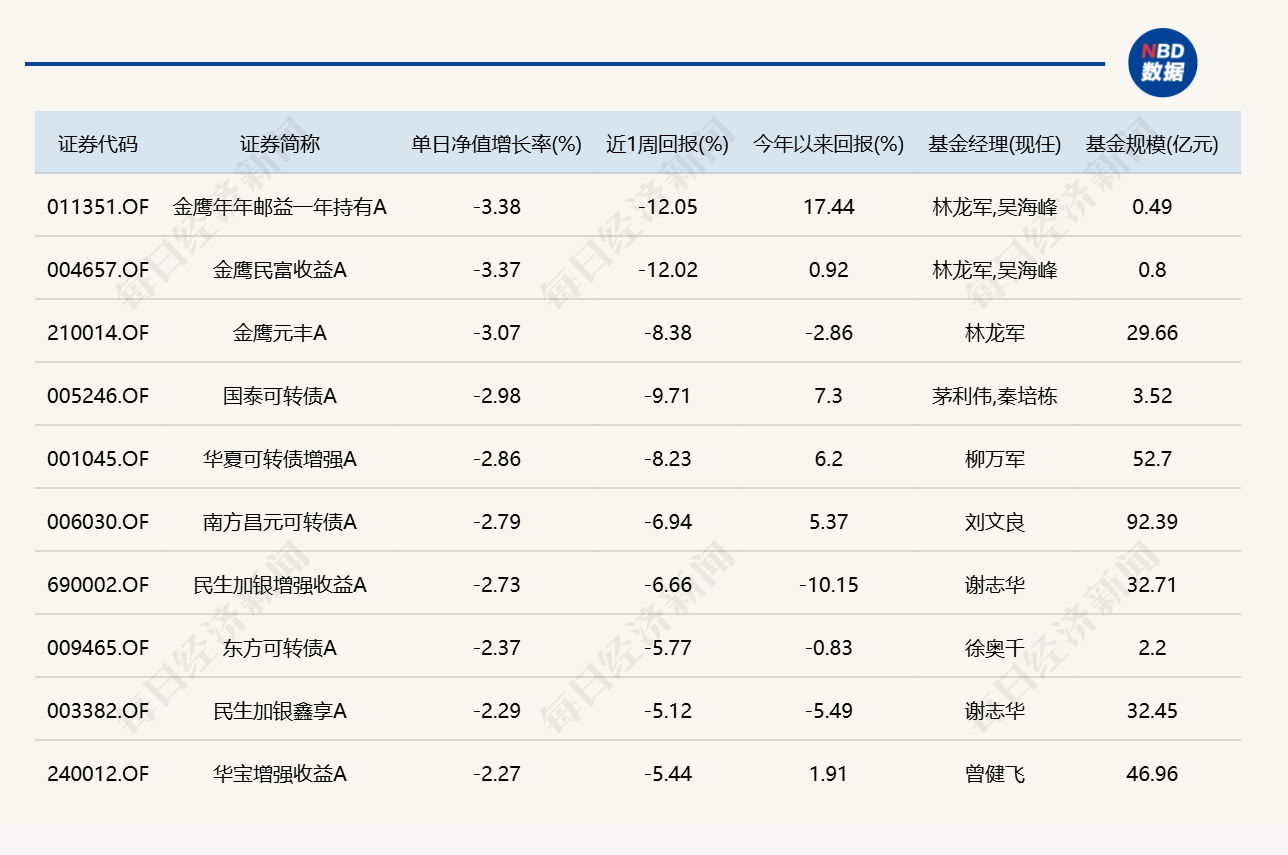This screenshot has width=1288, height=855.
Task: Click year-to-date return -5.49
Action: 829,711
